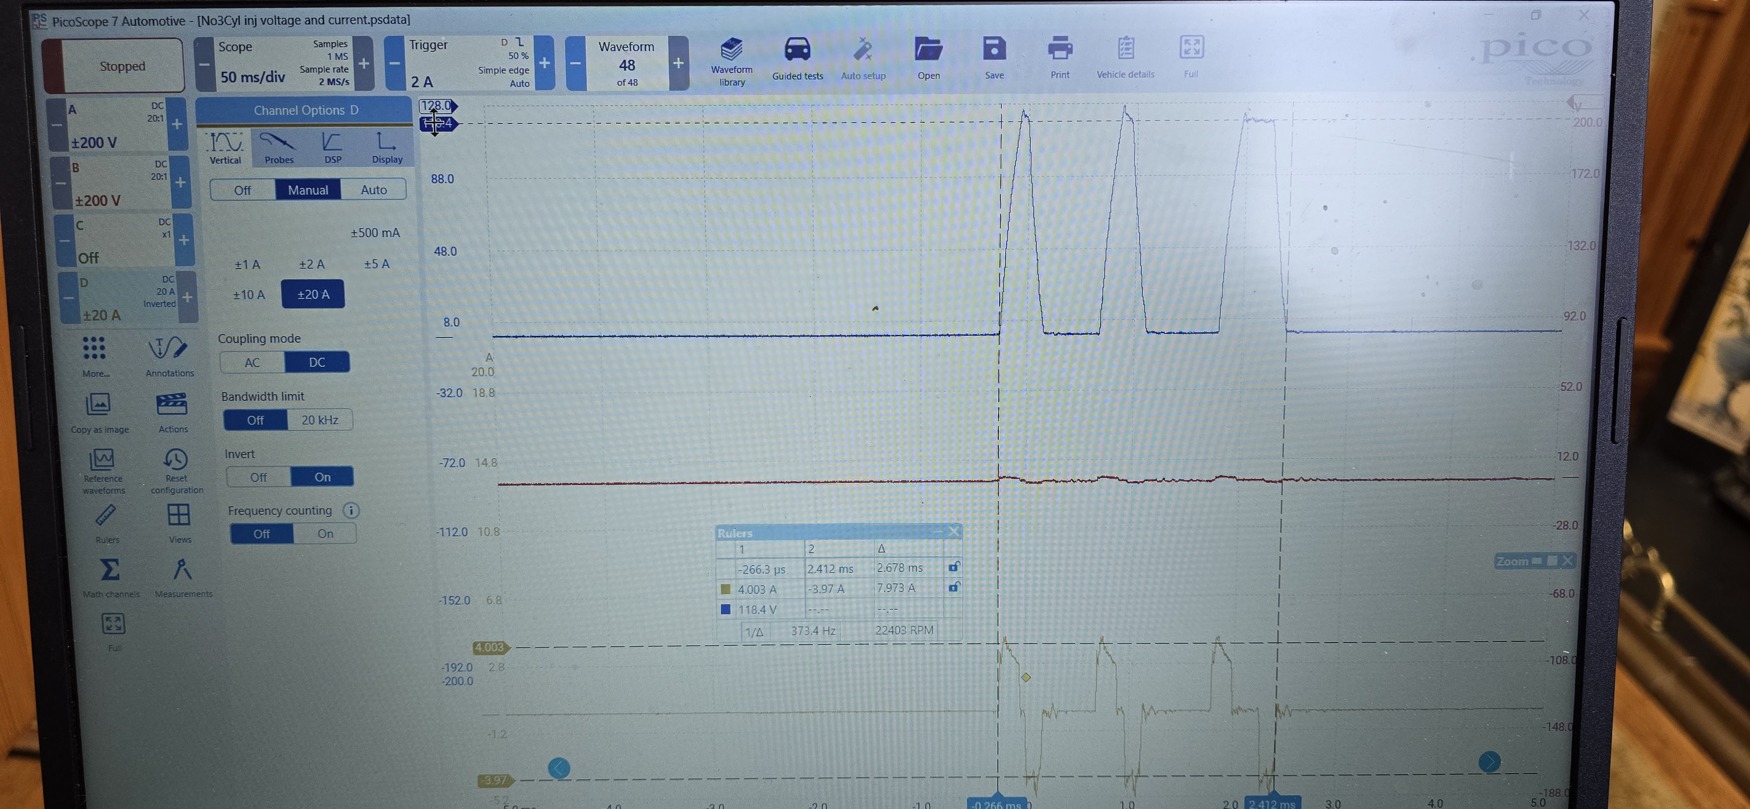Close the Rulers panel
Screen dimensions: 1750x809
click(953, 532)
